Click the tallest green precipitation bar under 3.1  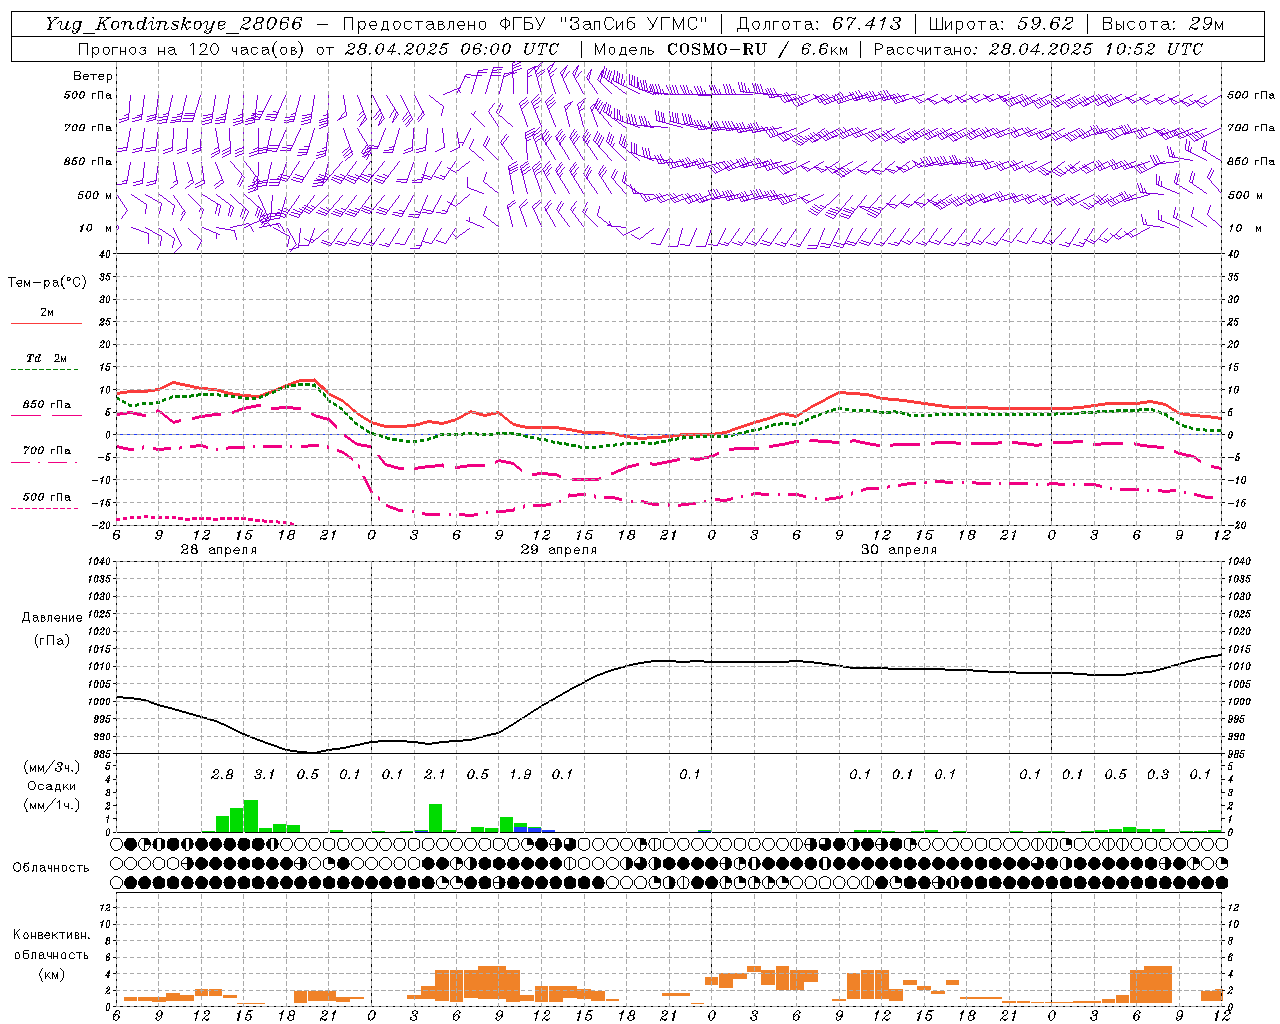point(251,816)
